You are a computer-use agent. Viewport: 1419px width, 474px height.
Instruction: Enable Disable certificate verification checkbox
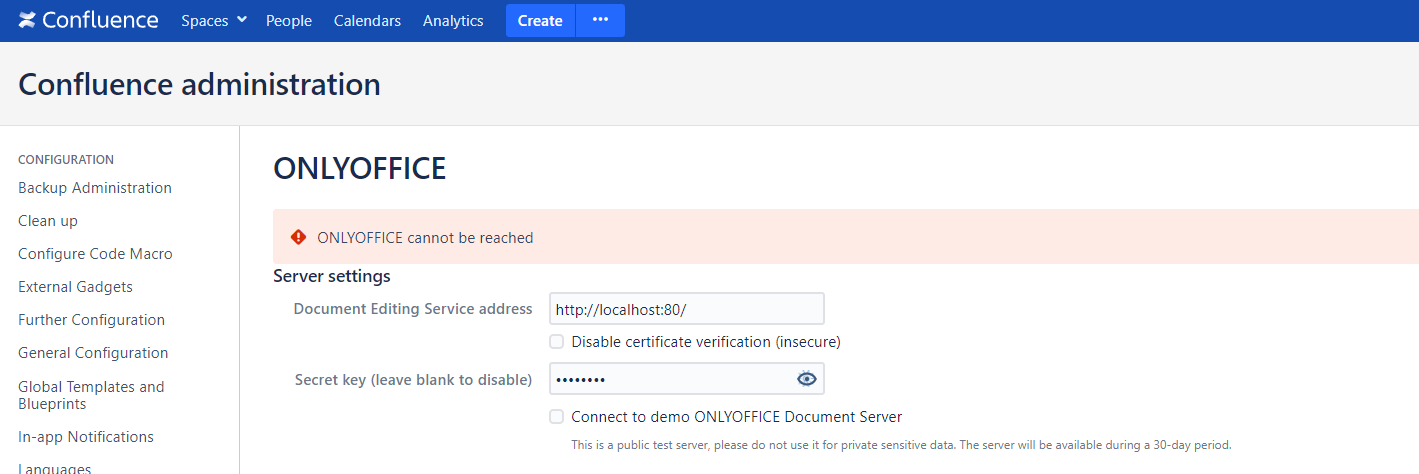tap(557, 342)
